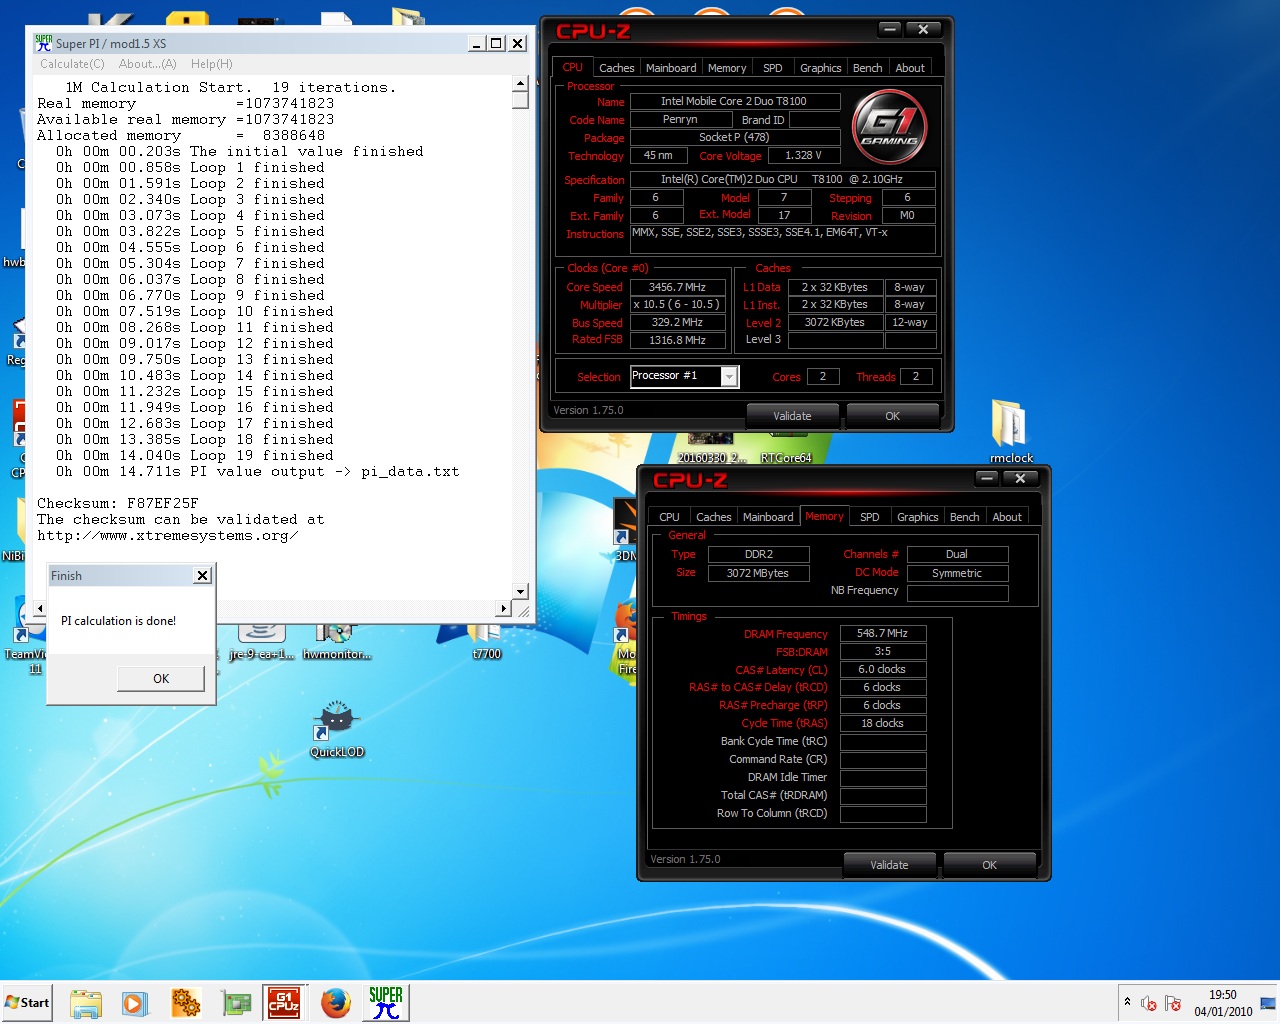The height and width of the screenshot is (1024, 1280).
Task: Select the jre-9-ea installer desktop icon
Action: pyautogui.click(x=261, y=642)
